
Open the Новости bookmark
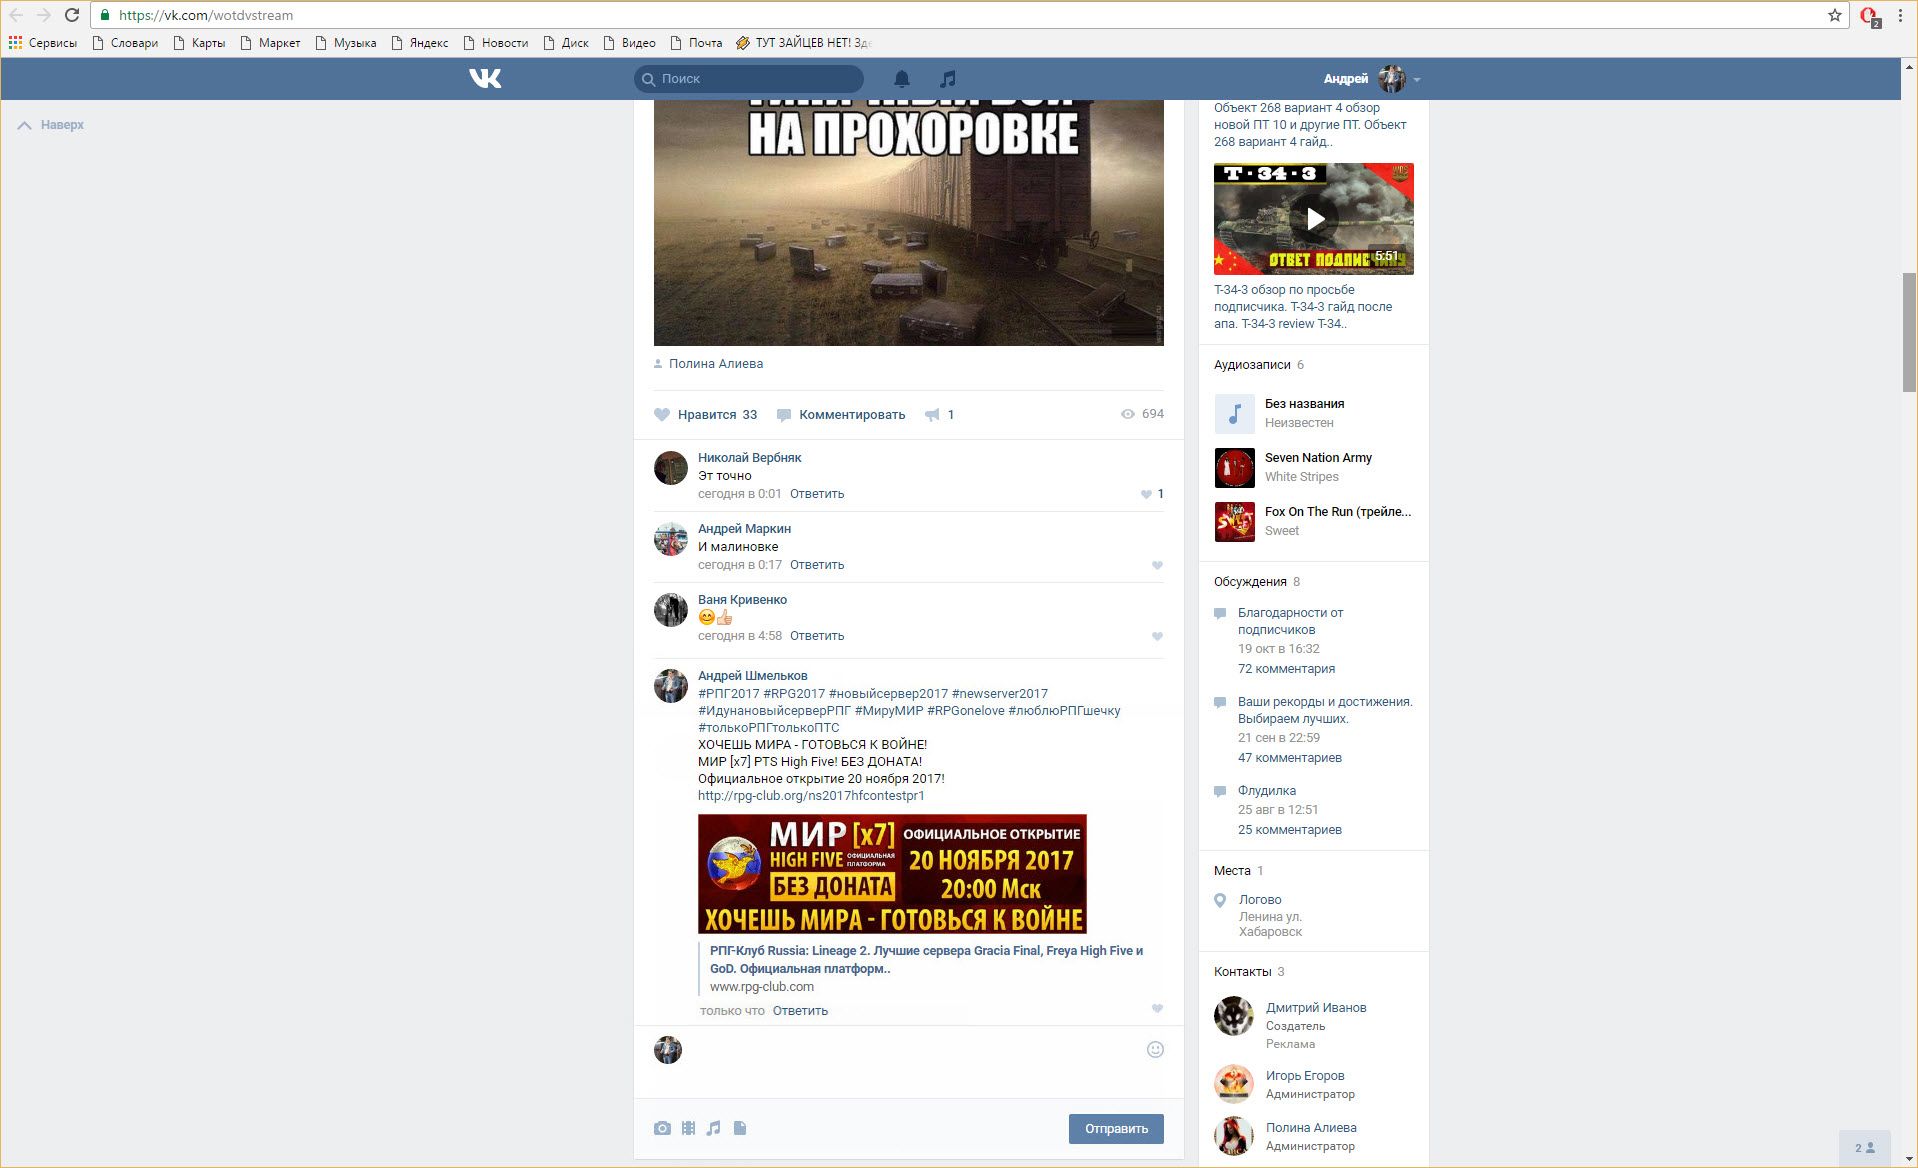[x=495, y=43]
